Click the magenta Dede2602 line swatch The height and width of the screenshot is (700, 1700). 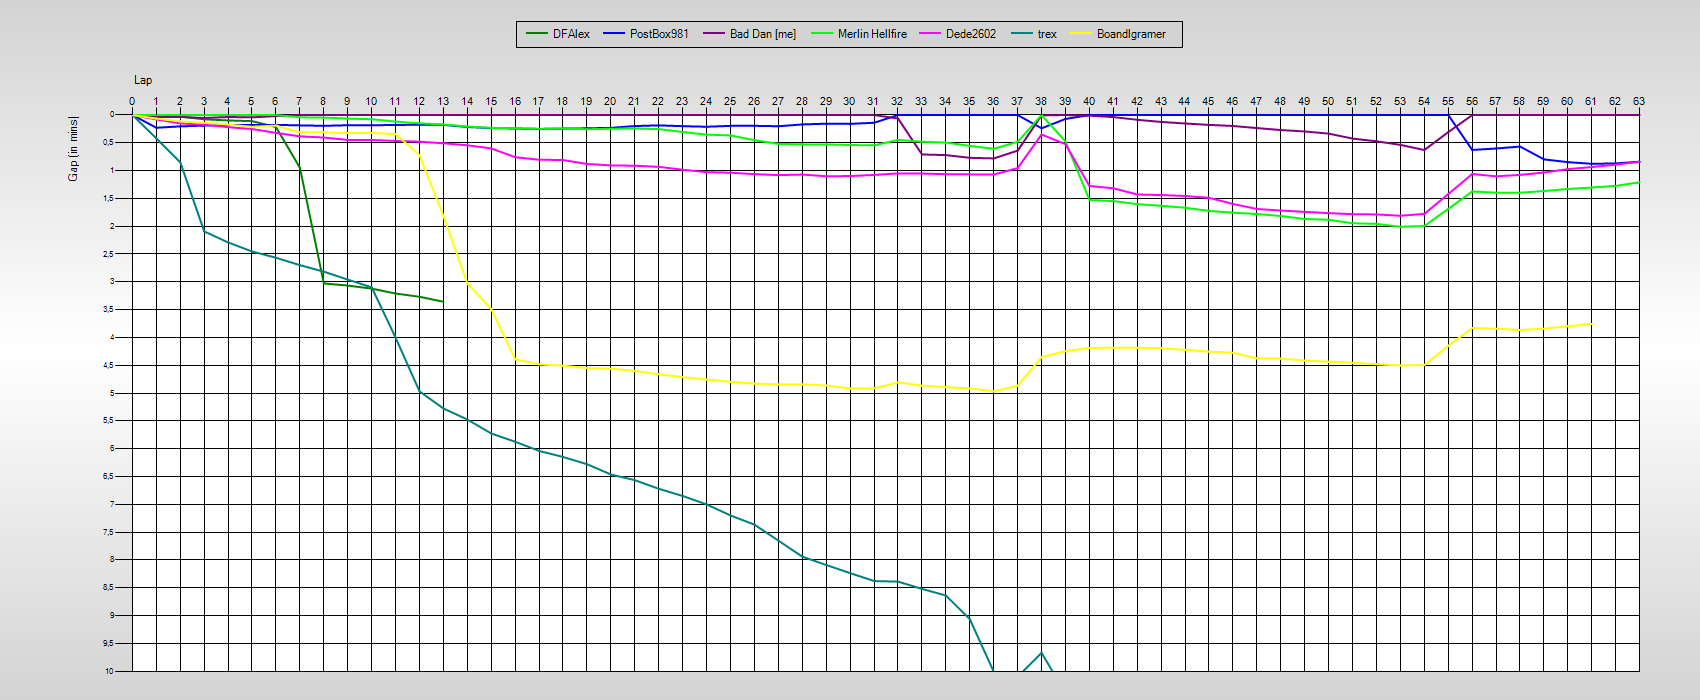[x=930, y=34]
